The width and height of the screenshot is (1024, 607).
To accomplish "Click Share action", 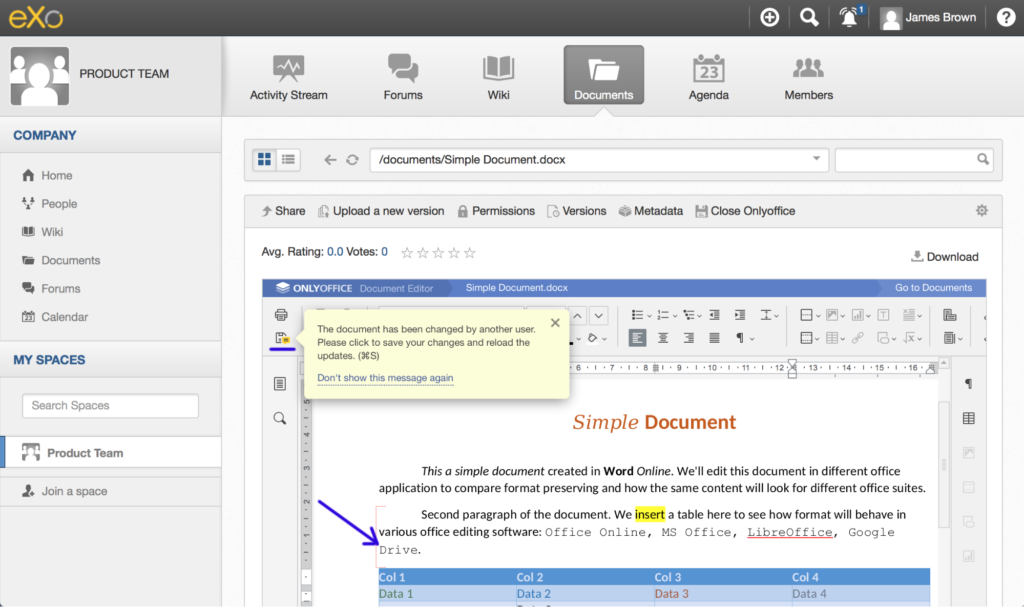I will (x=283, y=211).
